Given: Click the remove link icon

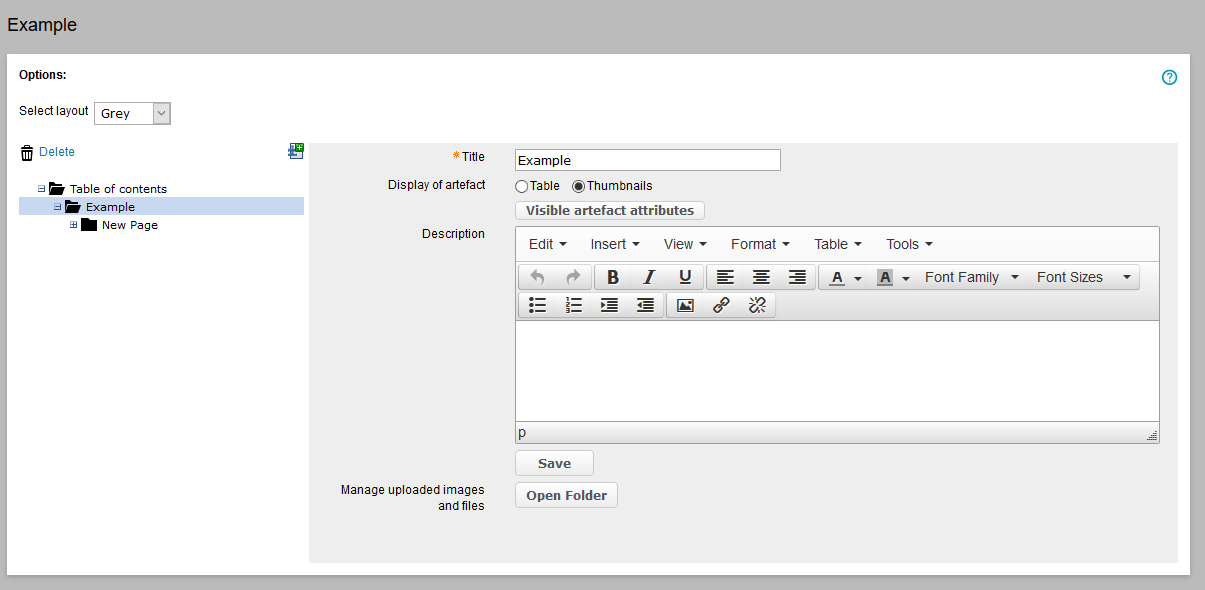Looking at the screenshot, I should [757, 306].
